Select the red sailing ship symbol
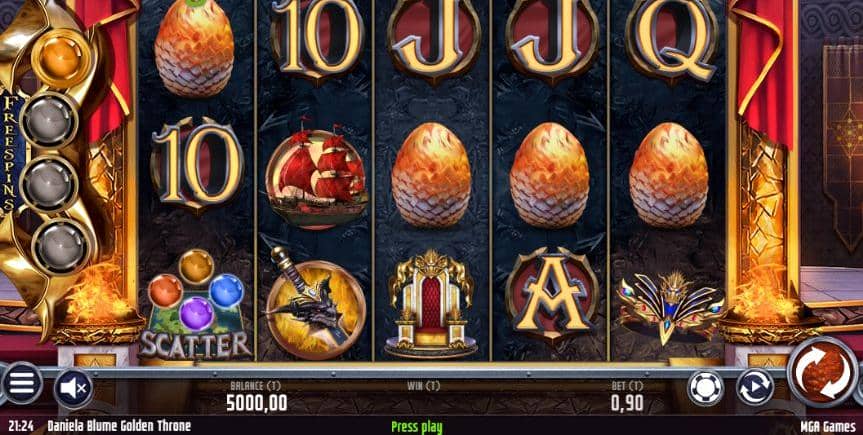This screenshot has height=435, width=863. [317, 173]
